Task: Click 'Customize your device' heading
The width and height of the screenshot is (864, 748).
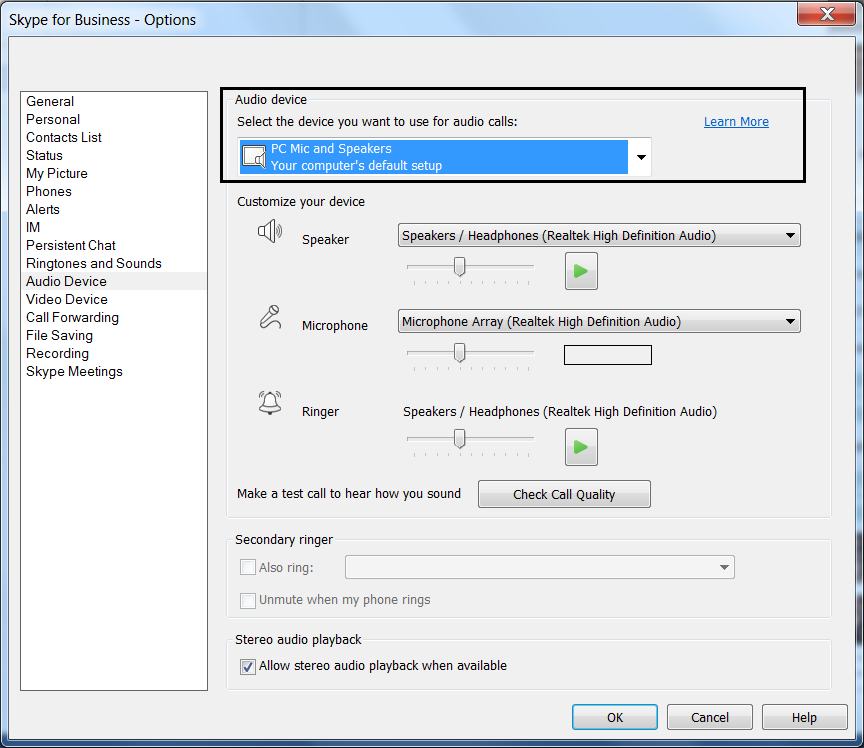Action: [x=301, y=202]
